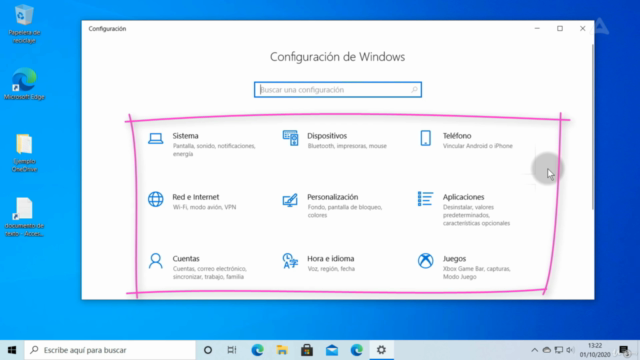Click text 'Voz, región, fecha'

331,269
